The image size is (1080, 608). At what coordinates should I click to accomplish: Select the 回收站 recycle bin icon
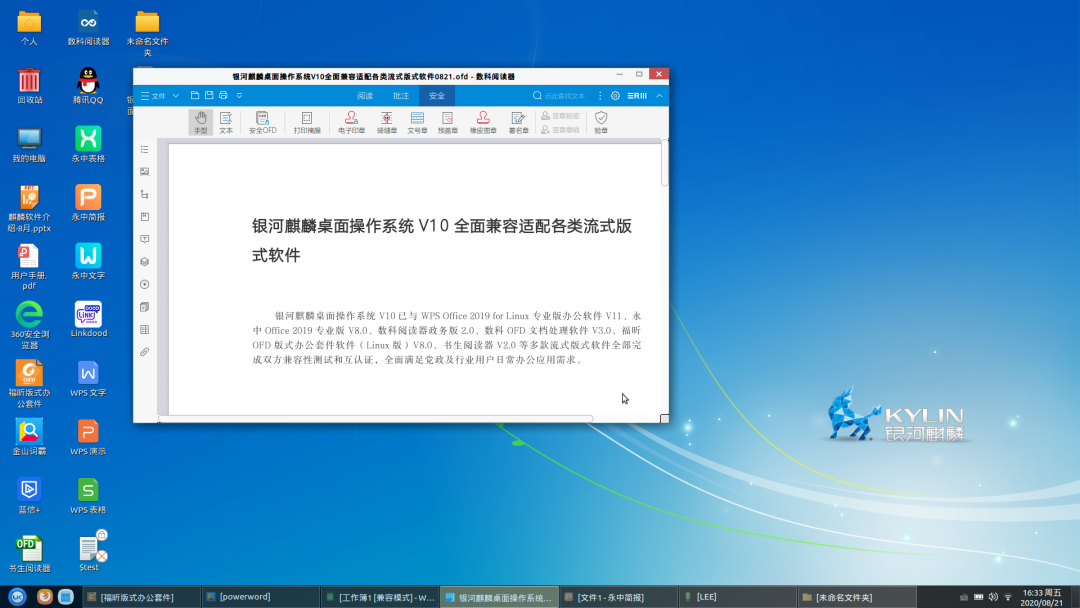pos(29,86)
